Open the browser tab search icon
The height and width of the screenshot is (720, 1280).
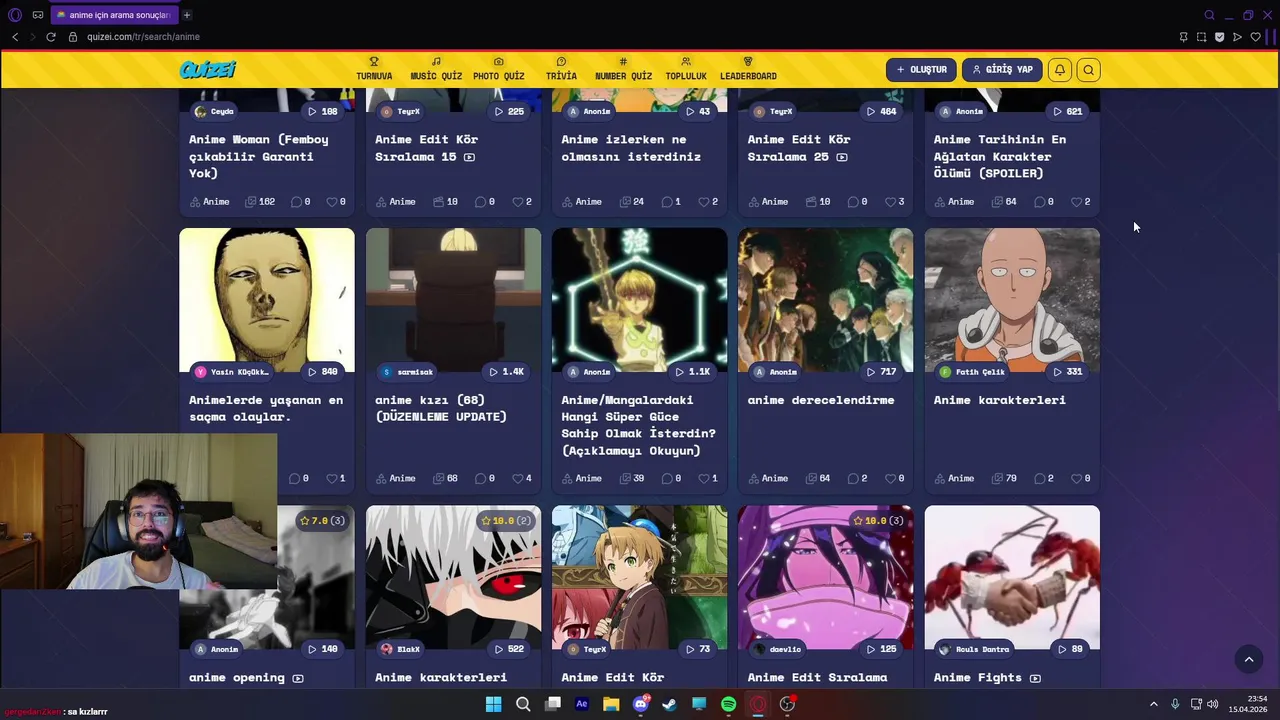(x=1209, y=15)
